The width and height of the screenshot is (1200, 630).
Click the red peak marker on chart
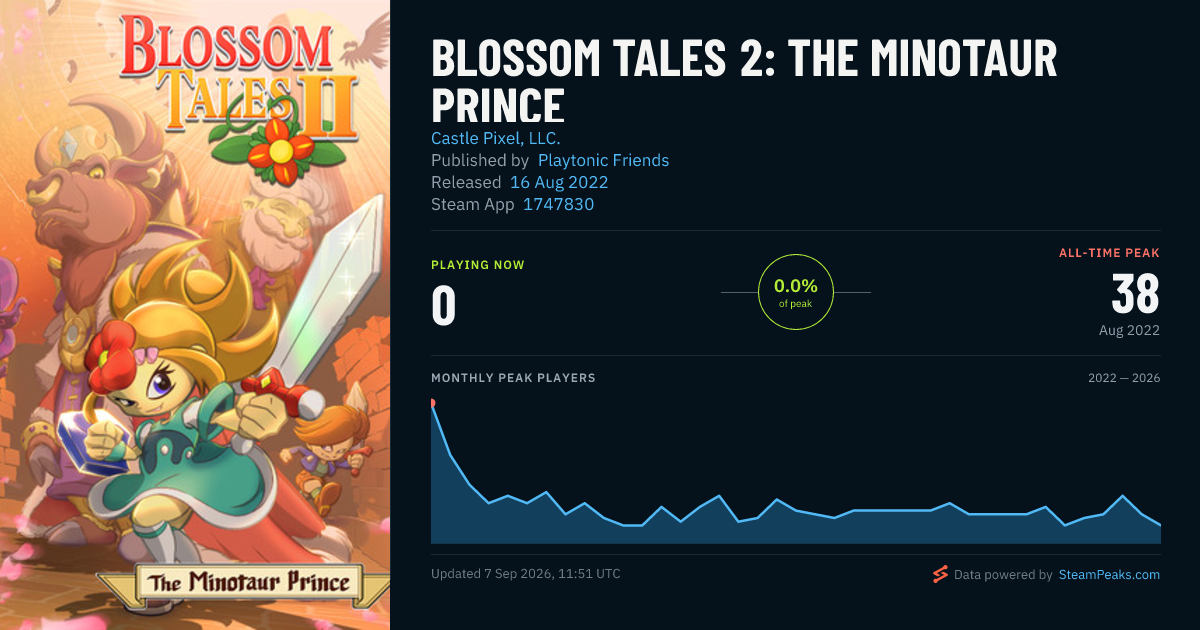click(x=432, y=403)
